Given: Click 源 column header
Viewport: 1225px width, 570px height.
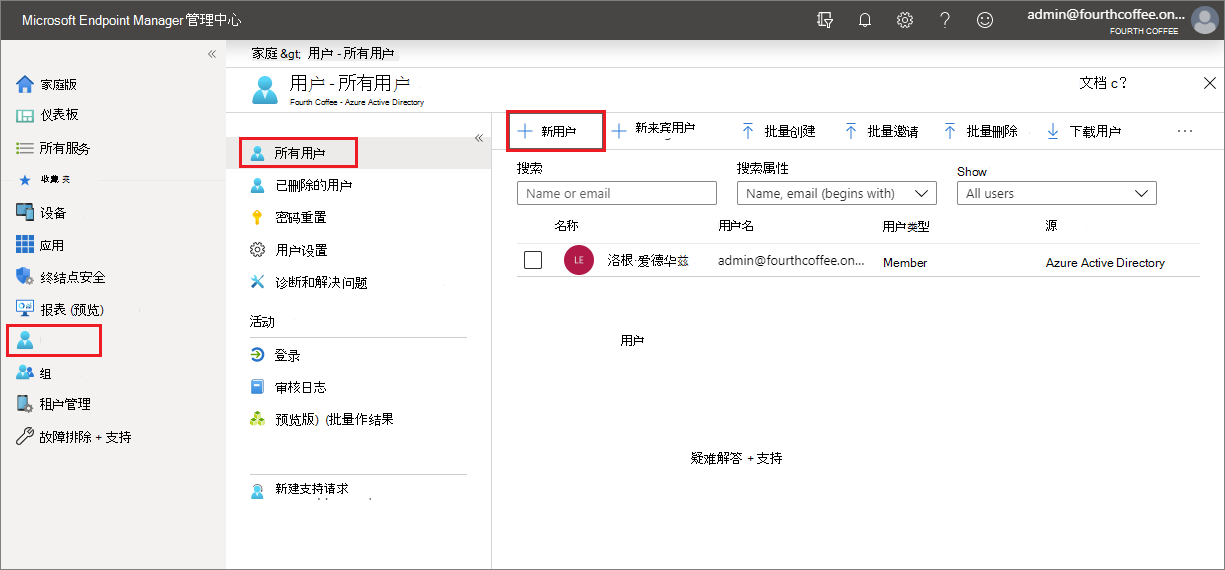Looking at the screenshot, I should point(1051,226).
